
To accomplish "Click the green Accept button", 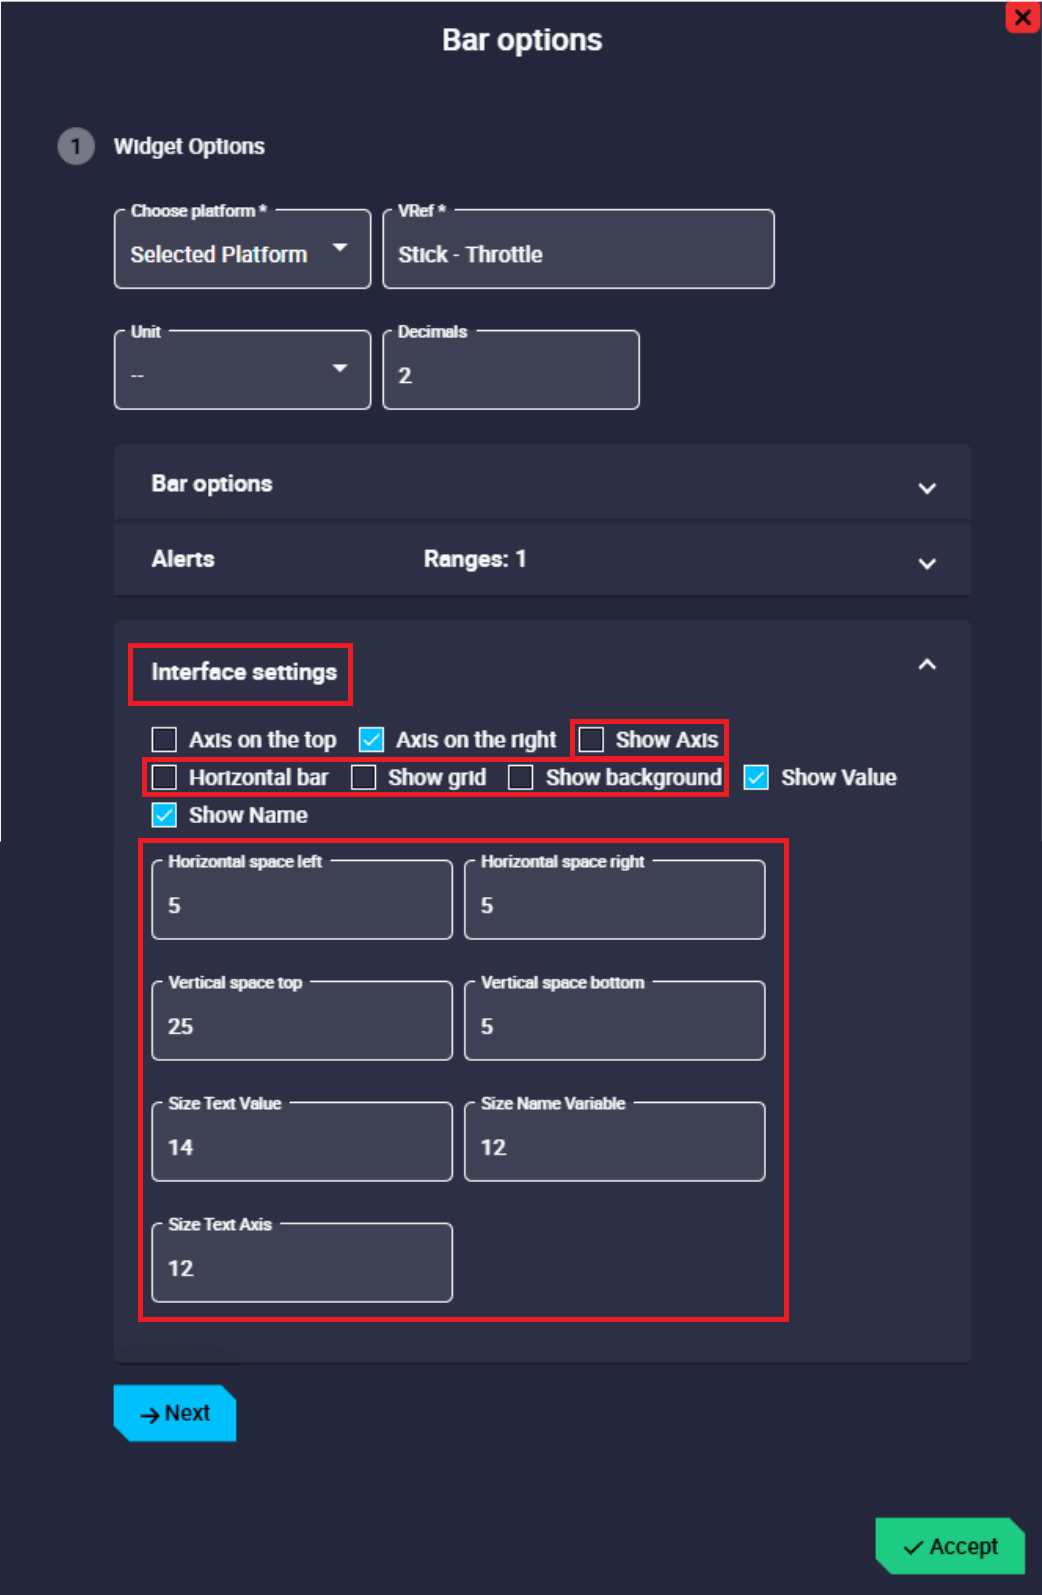I will pos(950,1546).
